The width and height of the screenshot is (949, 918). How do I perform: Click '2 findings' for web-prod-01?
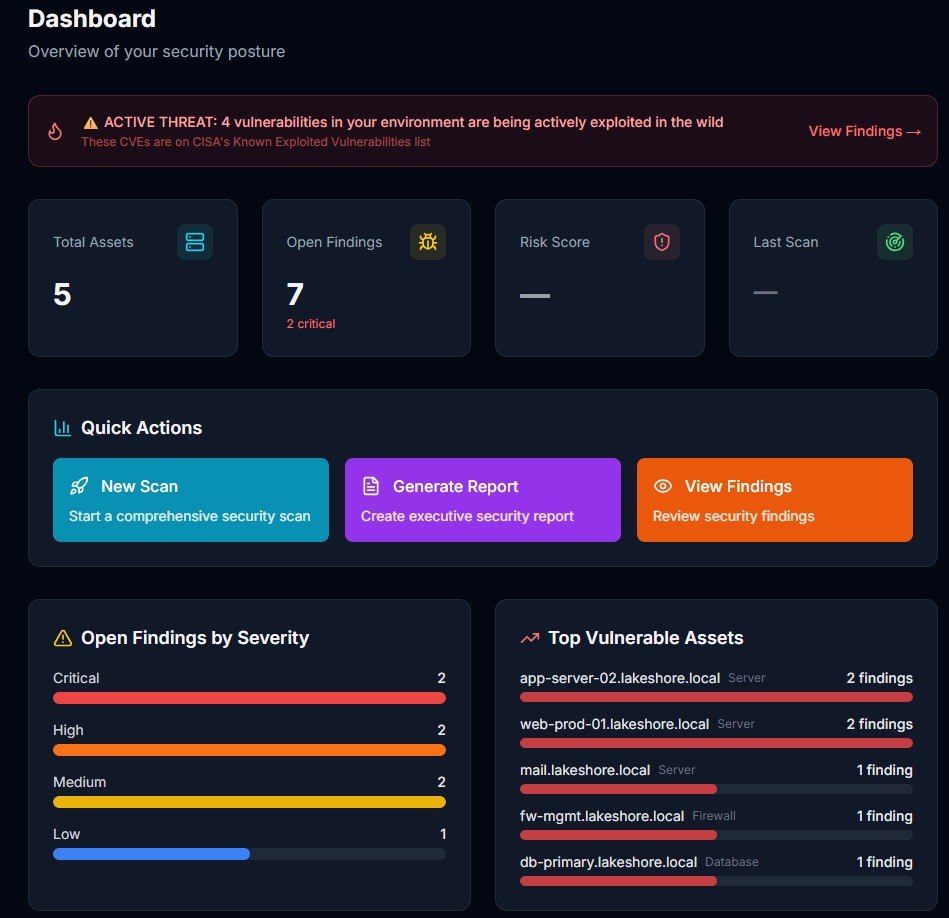(879, 724)
